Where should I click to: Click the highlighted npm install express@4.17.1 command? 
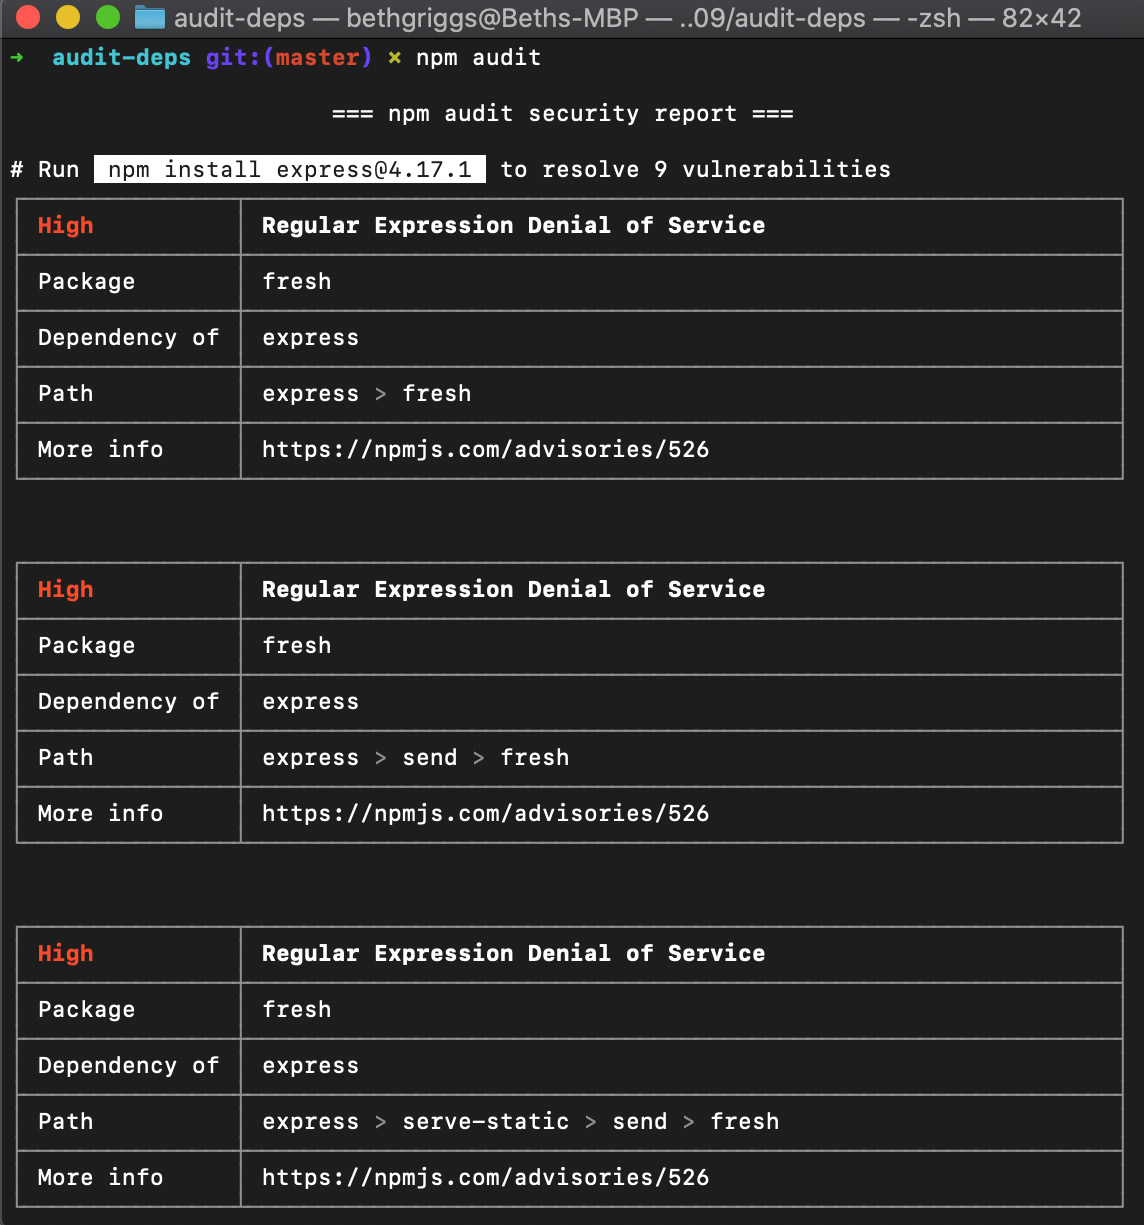tap(289, 169)
